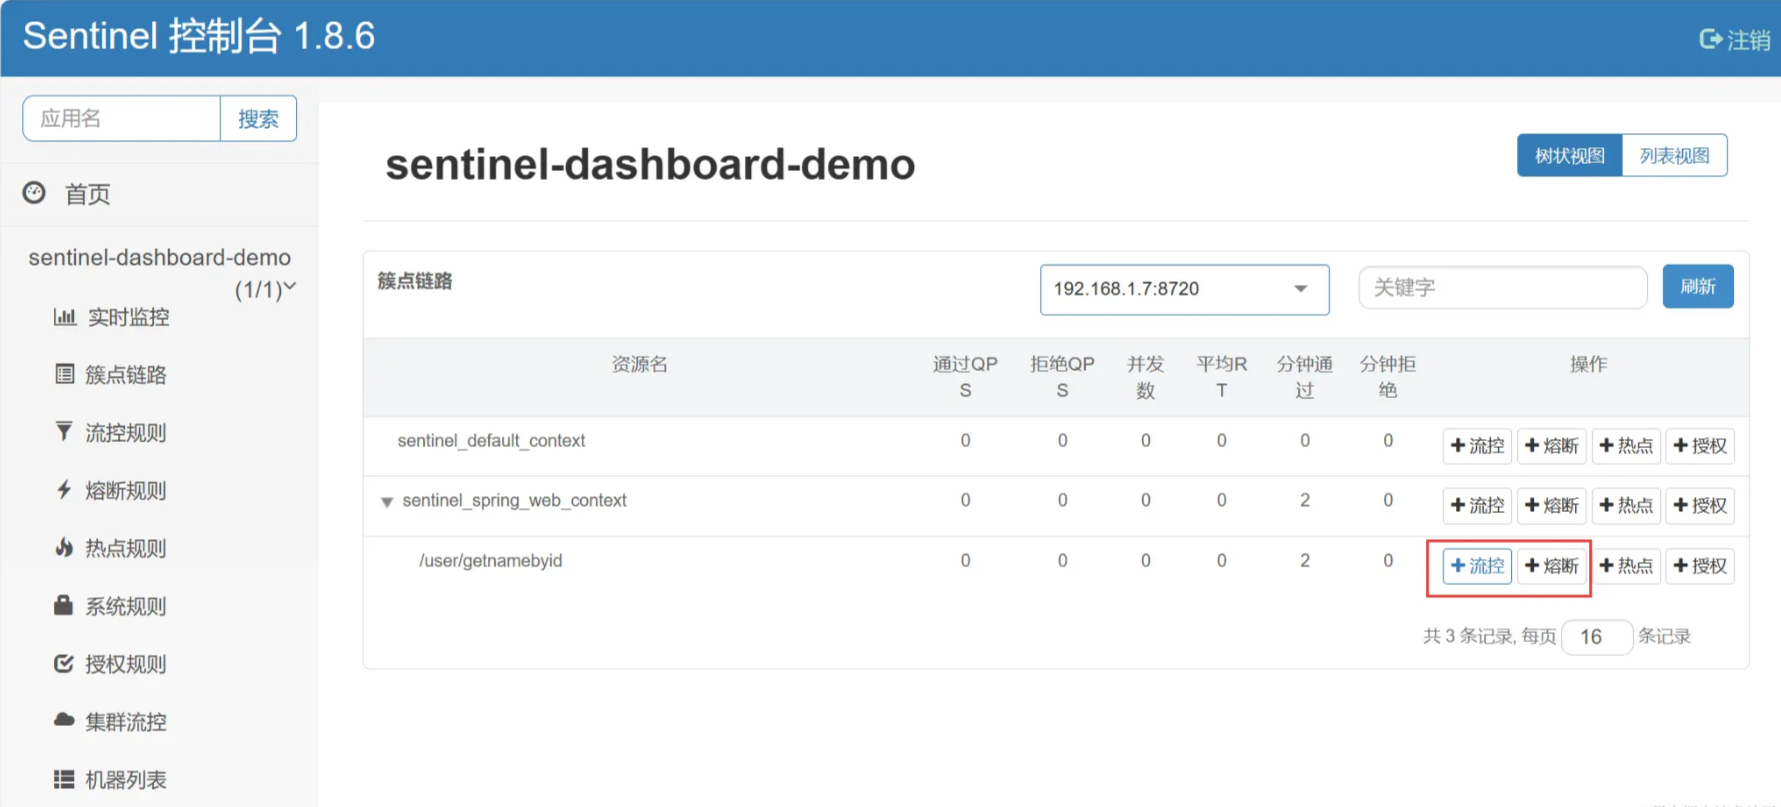
Task: Add 熔断 rule for sentinel_default_context
Action: point(1552,446)
